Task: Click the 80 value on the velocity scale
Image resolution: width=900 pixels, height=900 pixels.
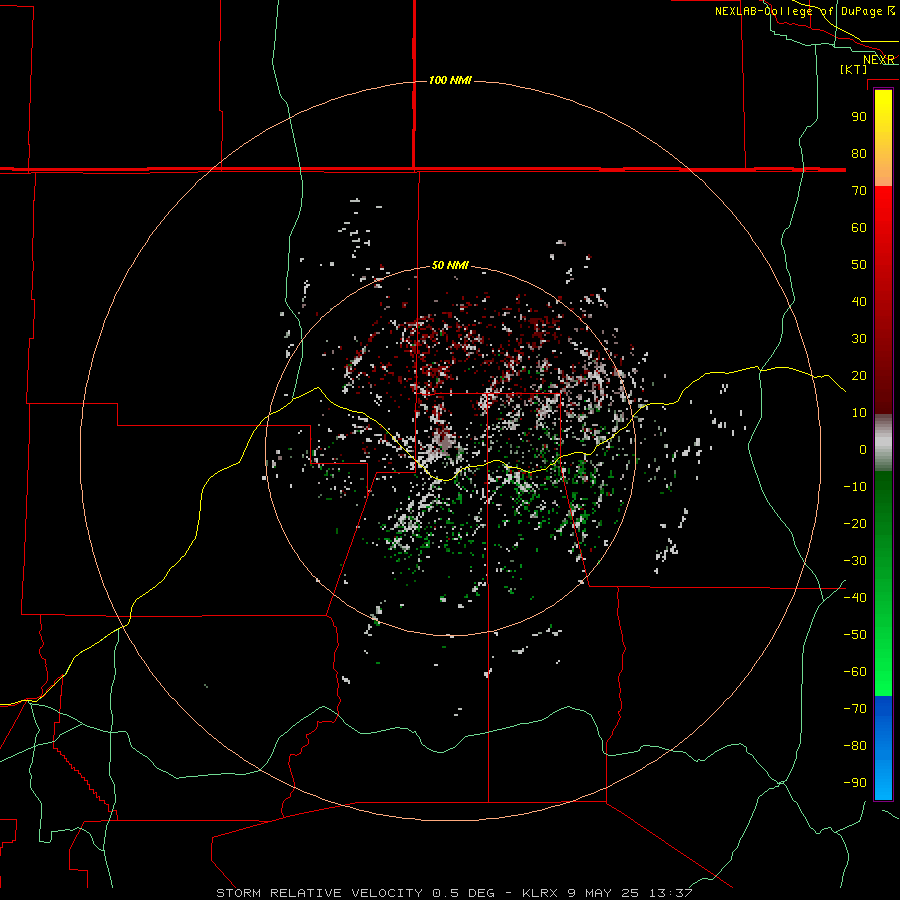Action: [859, 153]
